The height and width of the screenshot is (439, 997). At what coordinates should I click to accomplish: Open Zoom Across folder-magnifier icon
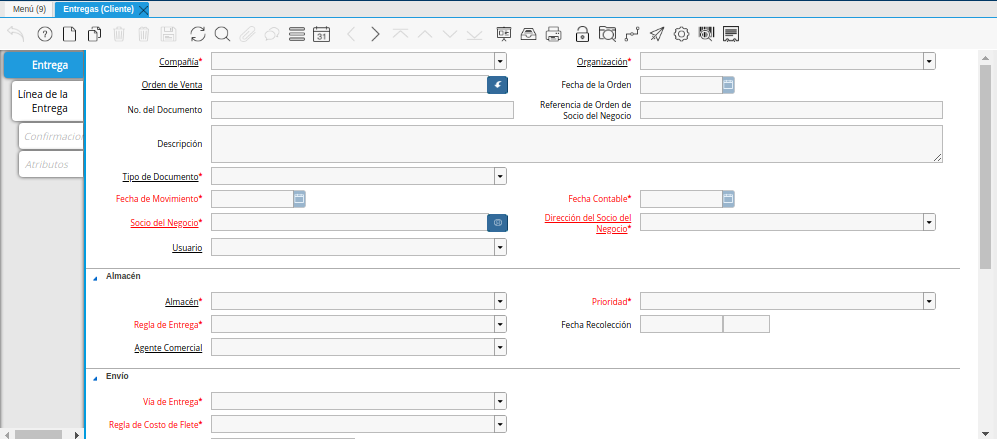click(x=608, y=34)
